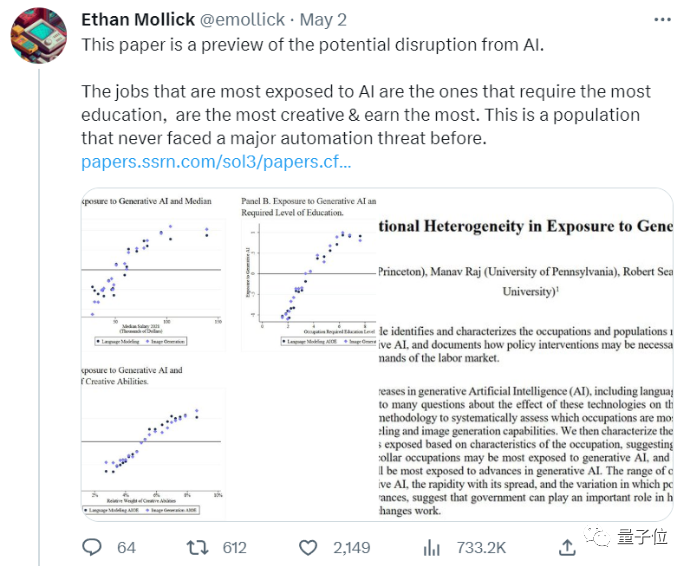Click the 733.2K views count
Screen dimensions: 689x566
[480, 547]
